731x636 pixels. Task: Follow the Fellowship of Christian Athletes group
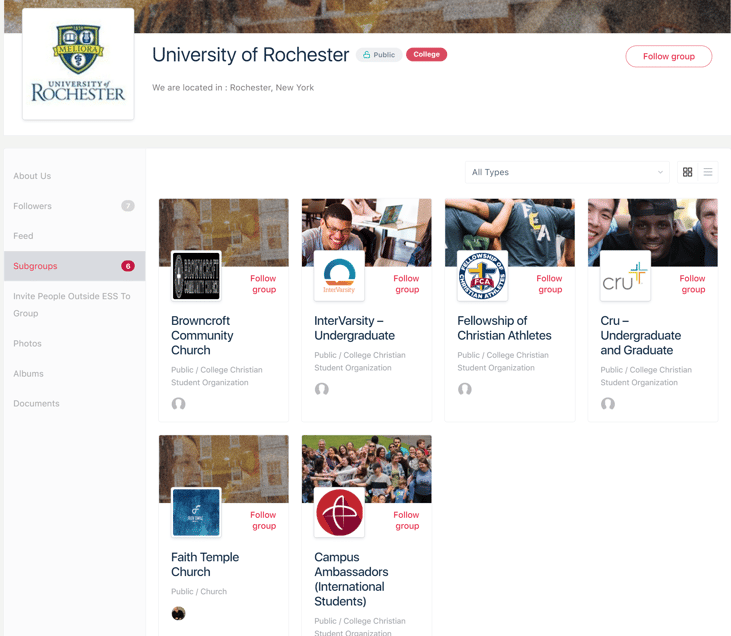click(550, 284)
